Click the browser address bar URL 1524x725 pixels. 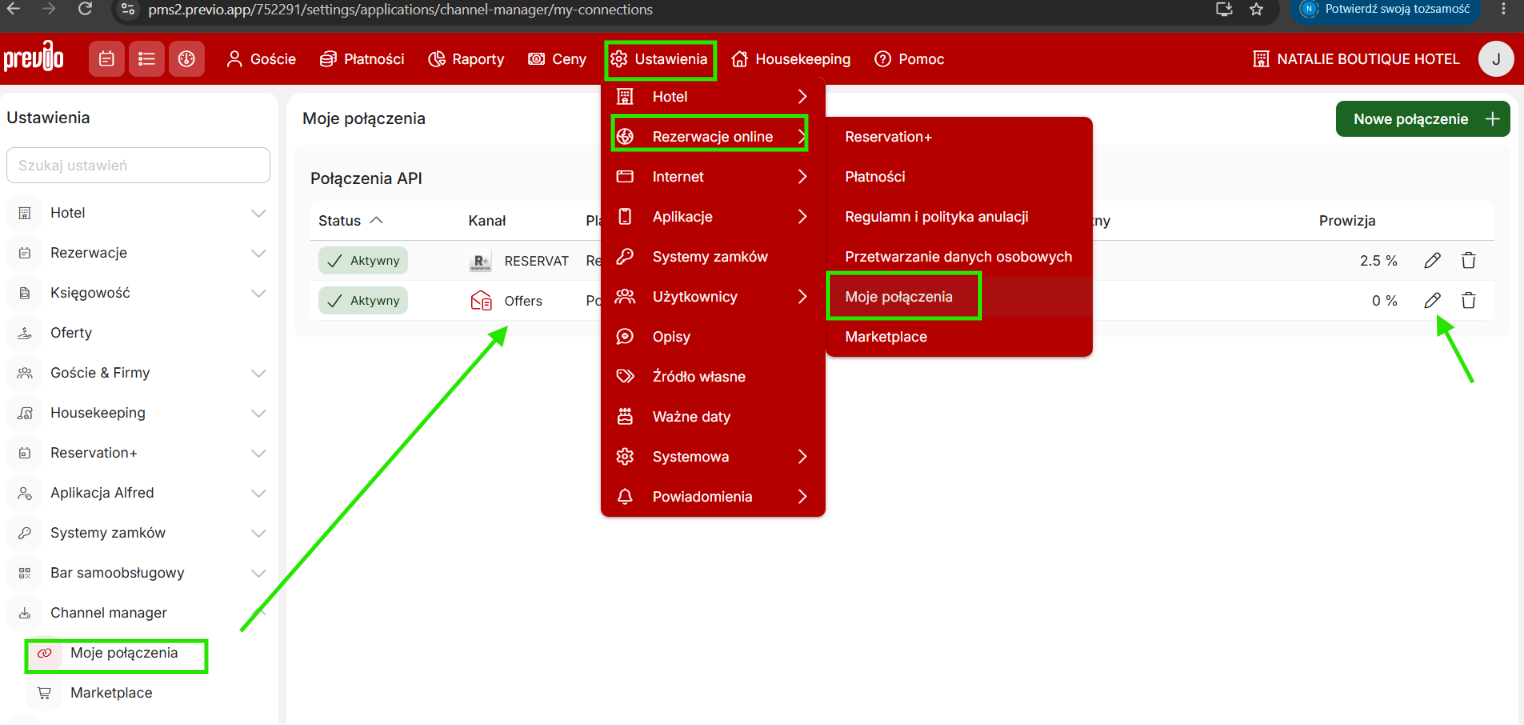pos(400,9)
